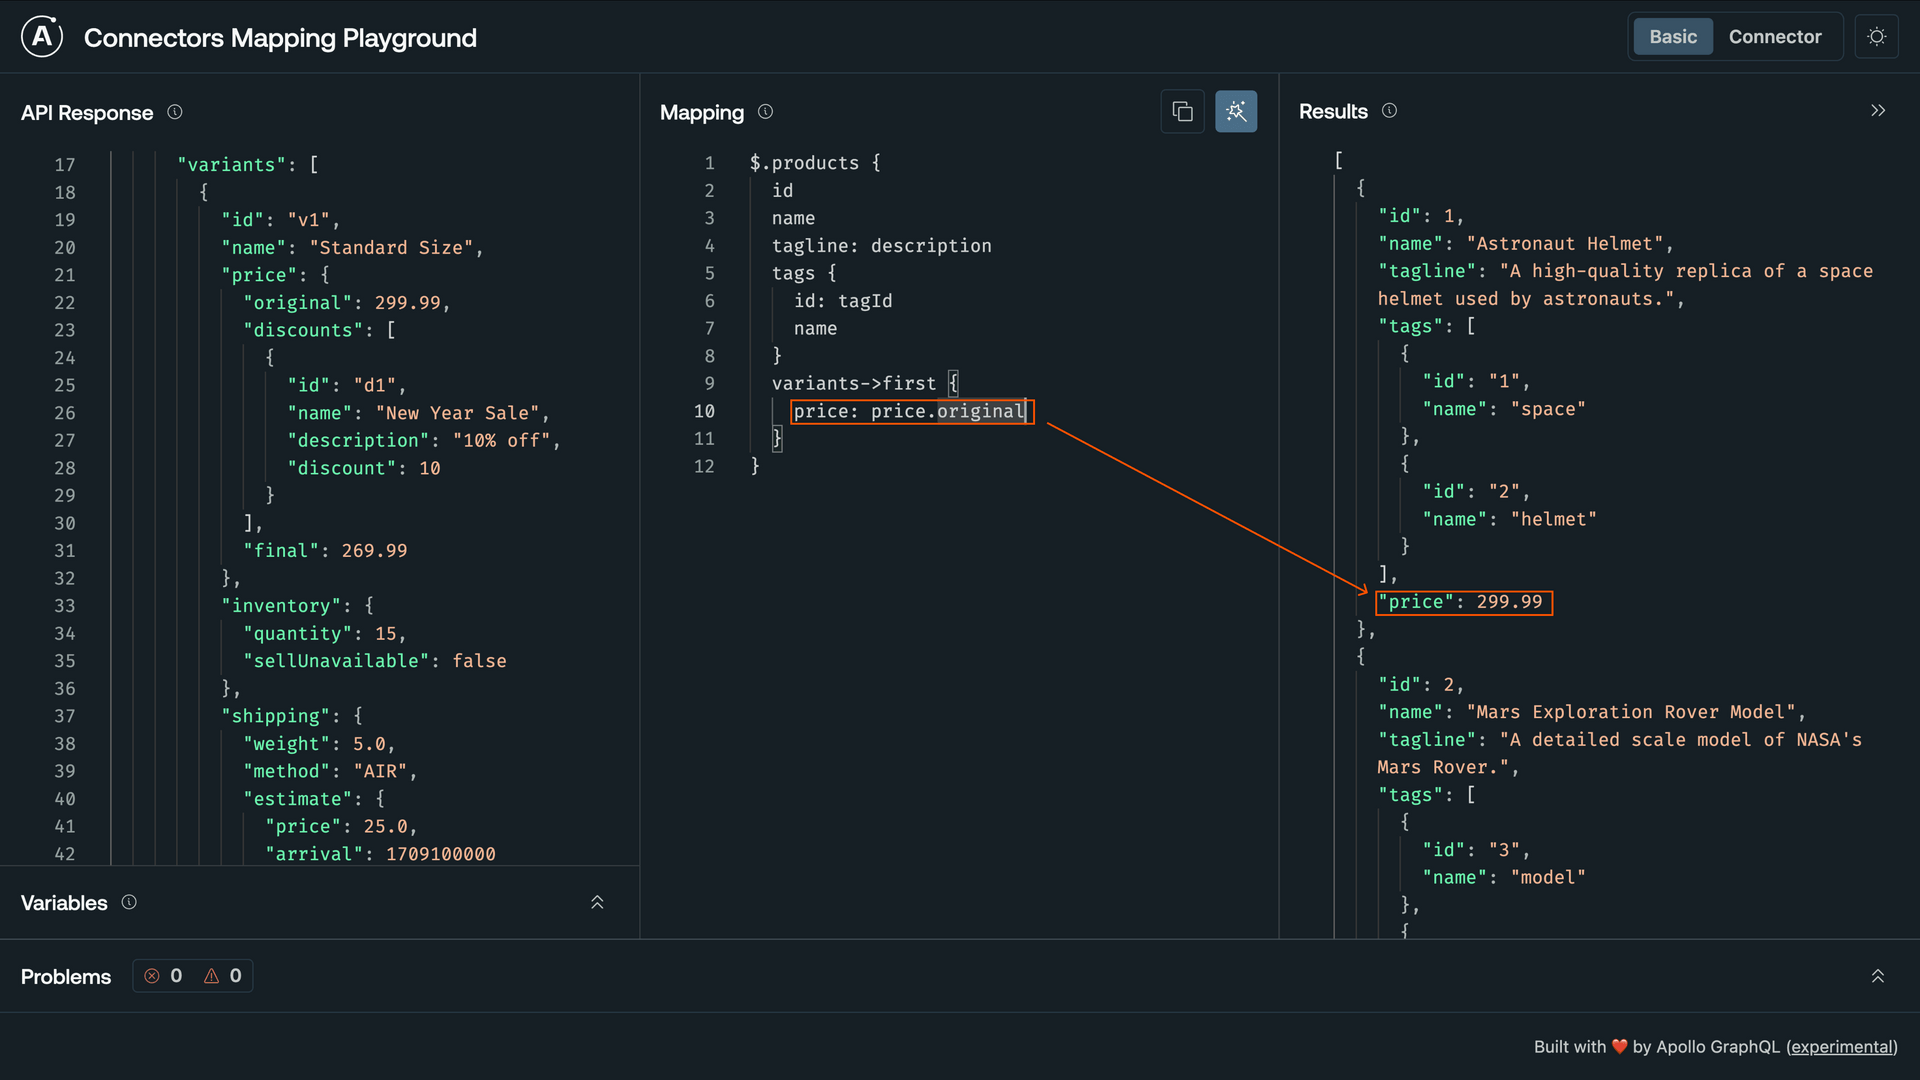Open the Mapping info tooltip
This screenshot has height=1080, width=1920.
[x=765, y=112]
